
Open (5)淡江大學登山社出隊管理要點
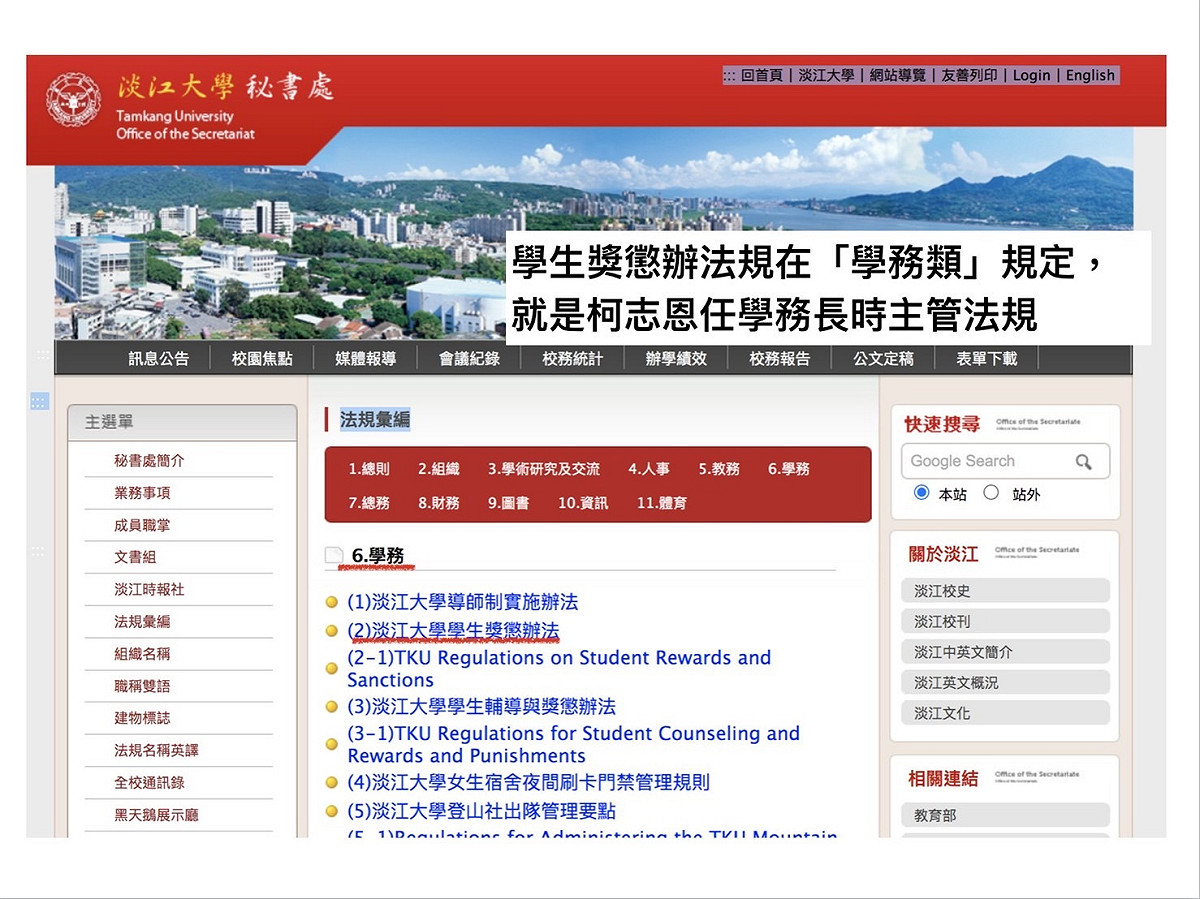pyautogui.click(x=481, y=811)
